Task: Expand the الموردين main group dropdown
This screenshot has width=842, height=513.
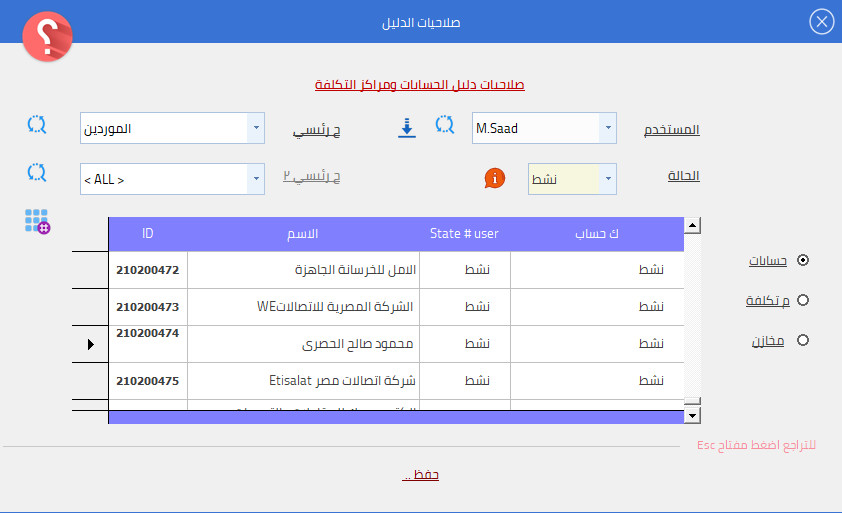Action: point(256,128)
